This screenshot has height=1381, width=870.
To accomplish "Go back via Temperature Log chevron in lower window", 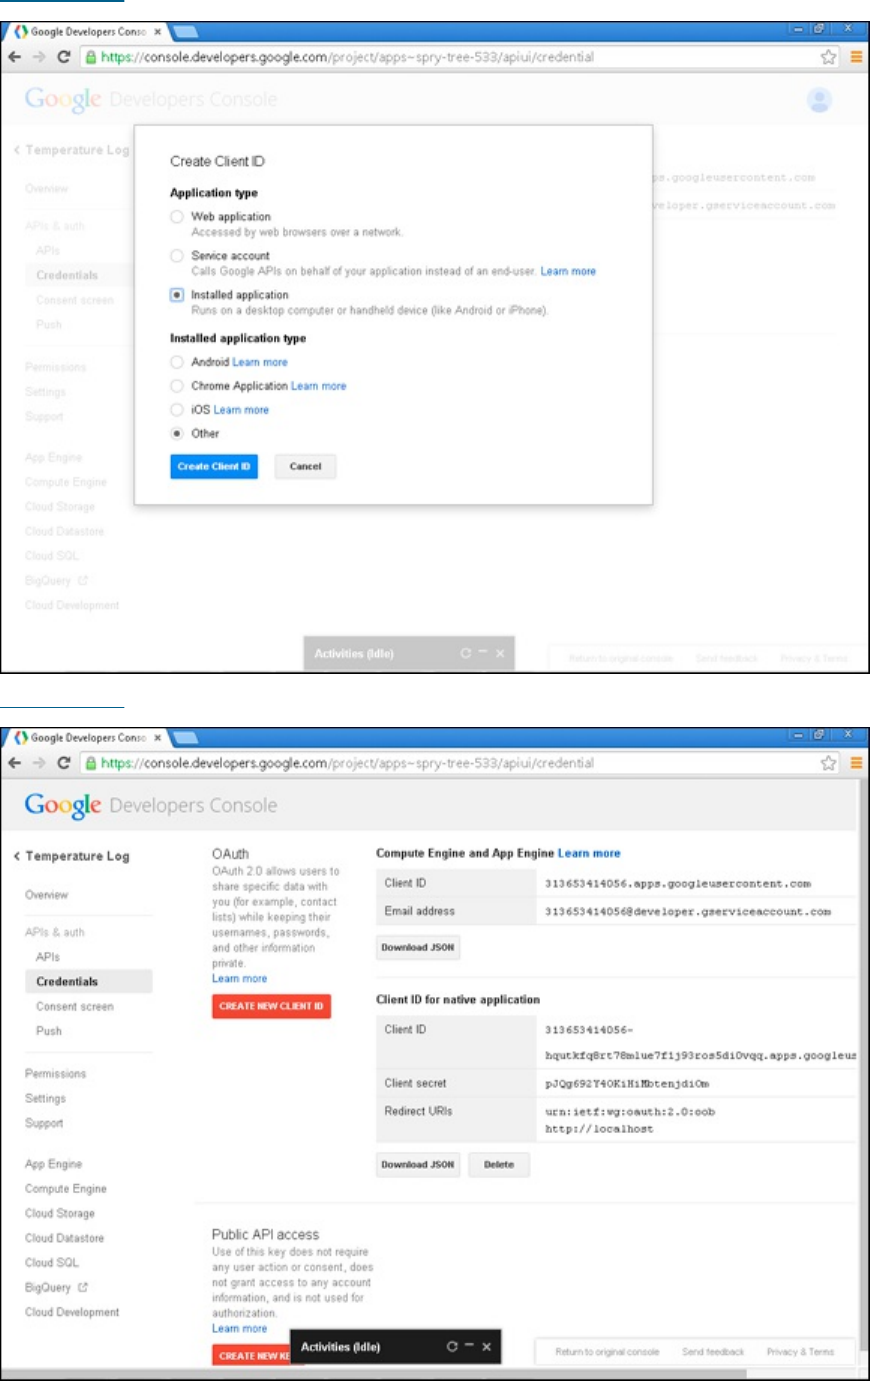I will pyautogui.click(x=17, y=856).
